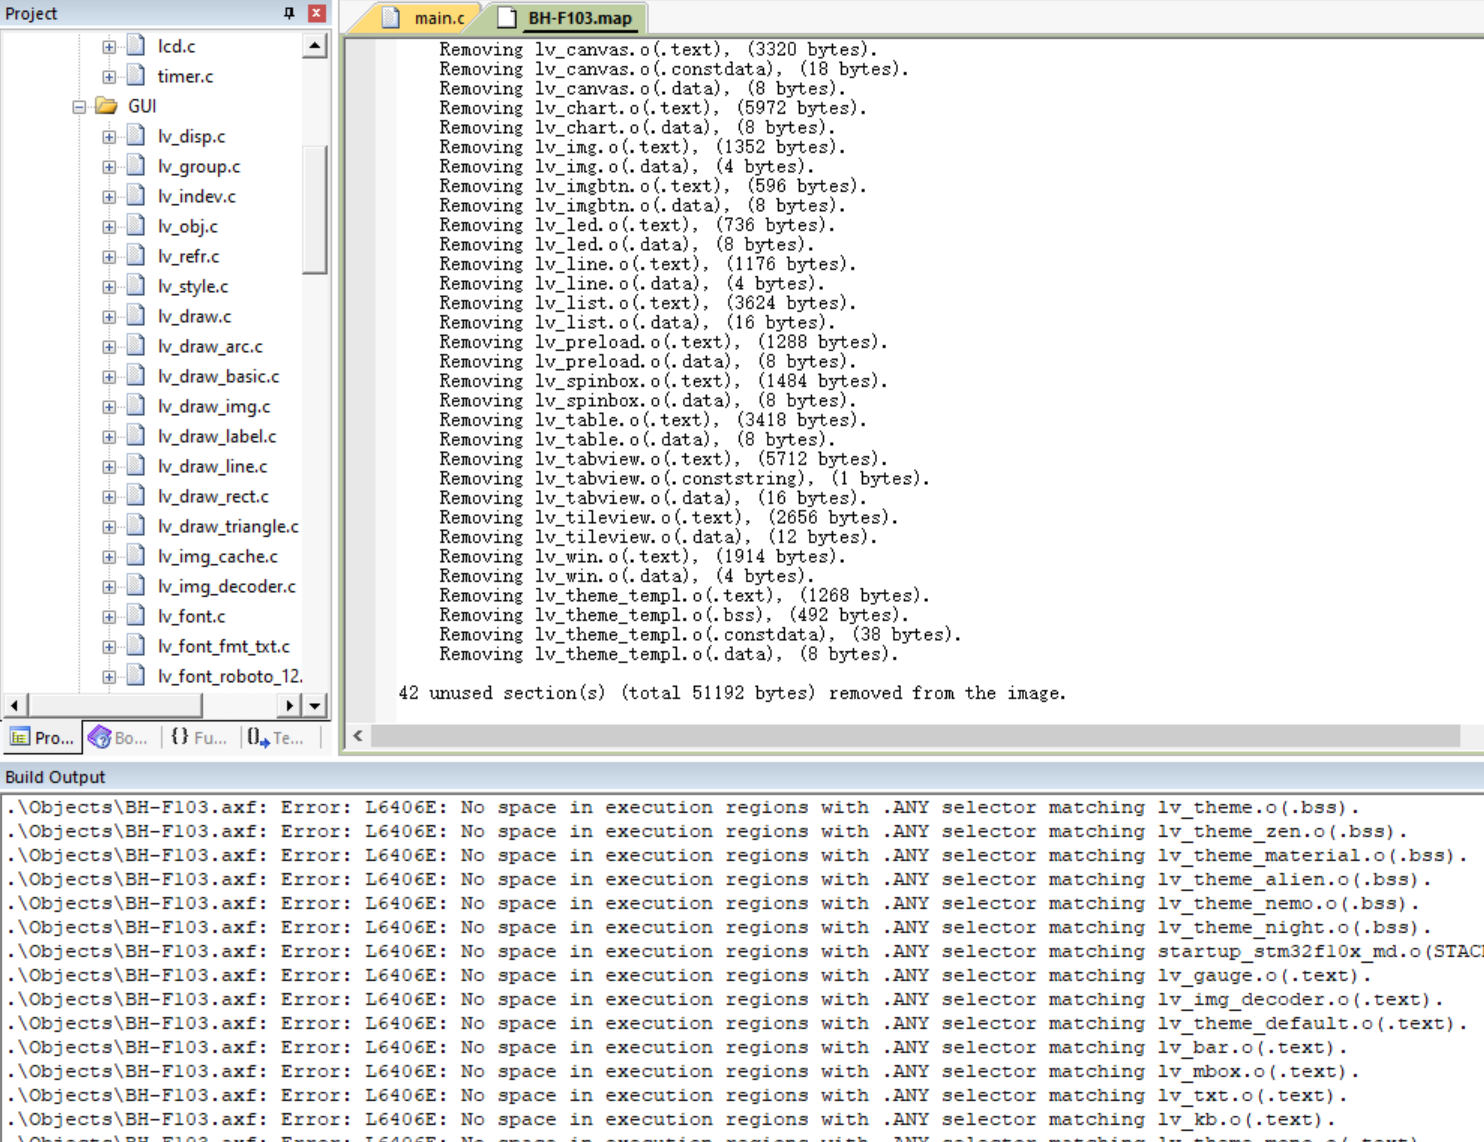This screenshot has height=1142, width=1484.
Task: Click the lv_font_fmt_txt.c file icon
Action: [x=136, y=645]
